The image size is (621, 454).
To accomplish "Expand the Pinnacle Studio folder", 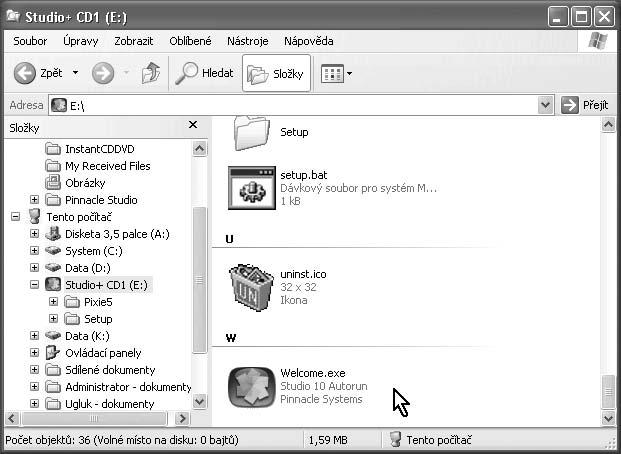I will [34, 199].
